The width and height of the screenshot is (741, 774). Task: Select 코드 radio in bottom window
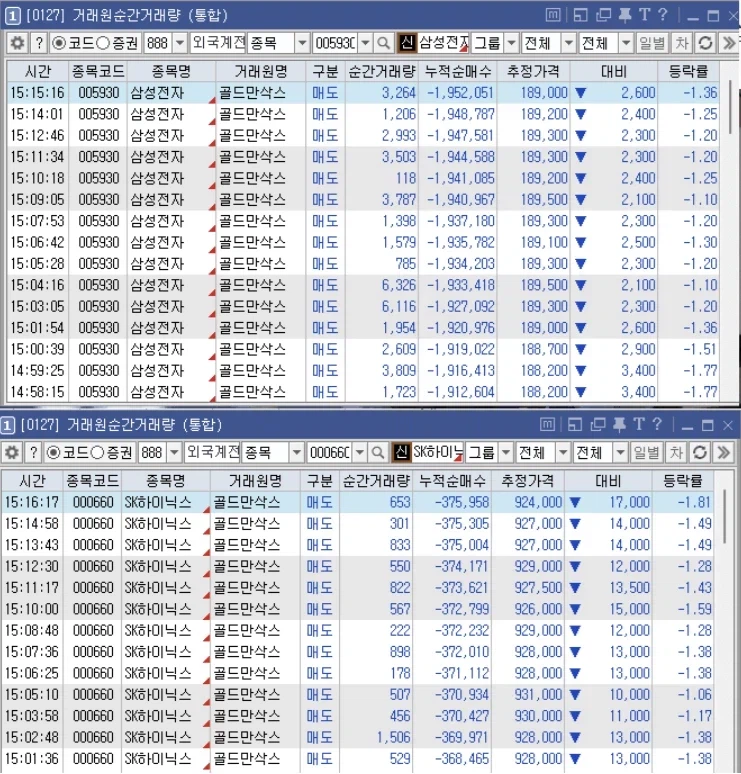[53, 453]
